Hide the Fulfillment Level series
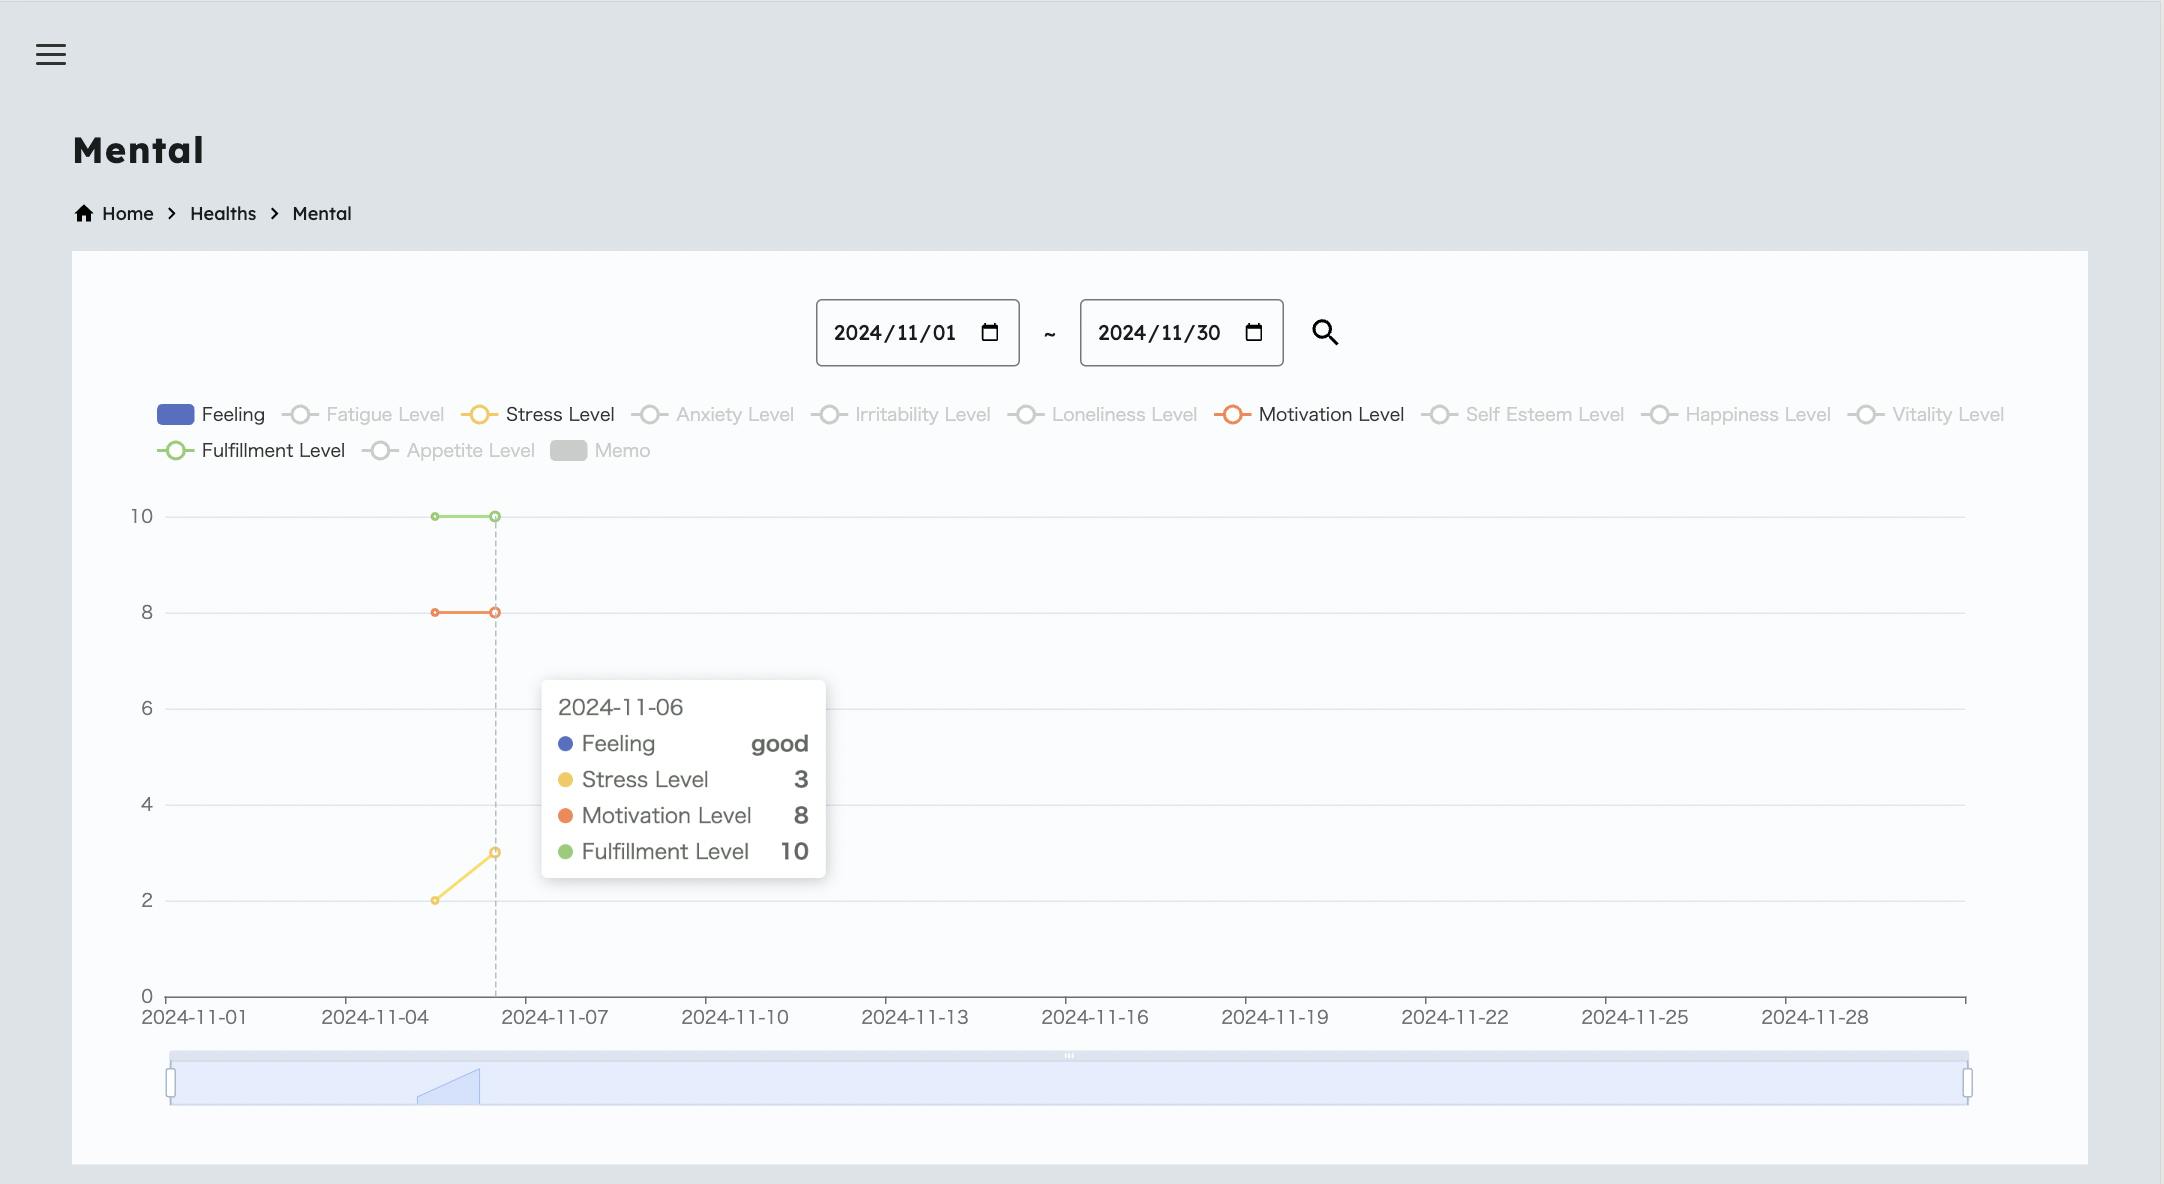 click(272, 451)
